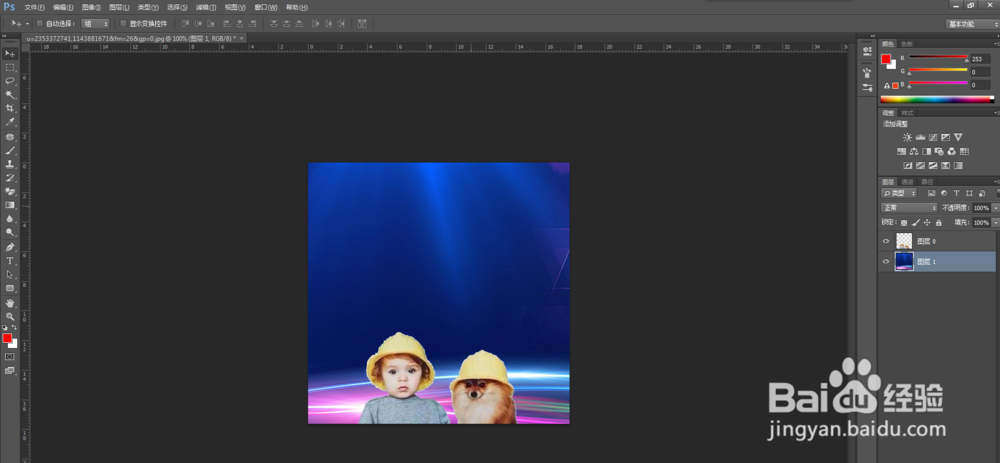Click the color spectrum ramp bar
Screen dimensions: 1000x463
(937, 99)
